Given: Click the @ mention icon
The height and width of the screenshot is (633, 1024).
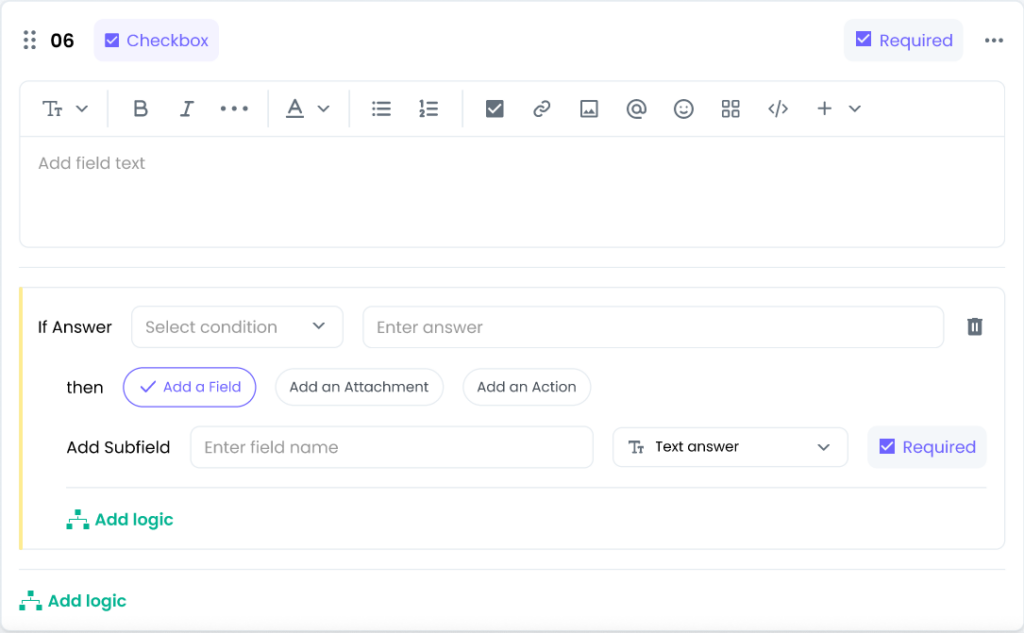Looking at the screenshot, I should (636, 109).
